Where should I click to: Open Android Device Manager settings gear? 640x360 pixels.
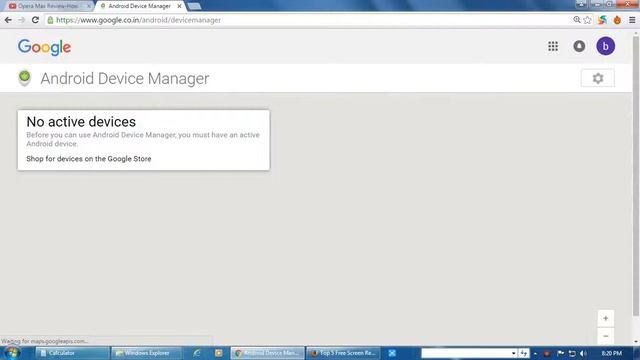(x=598, y=78)
